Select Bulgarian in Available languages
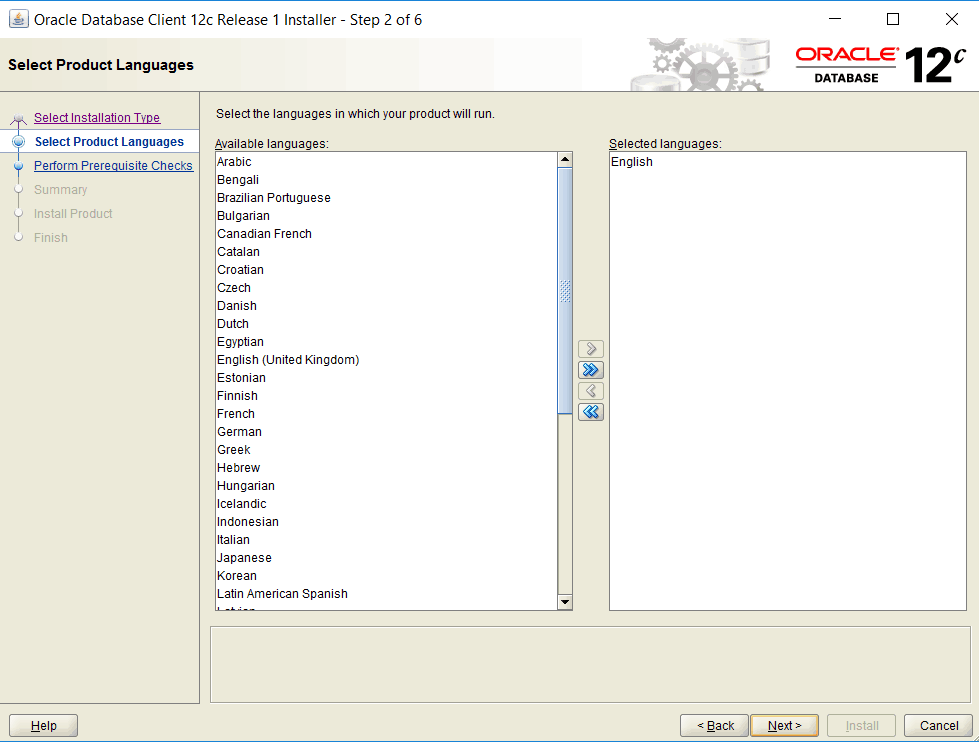The height and width of the screenshot is (742, 979). [x=386, y=216]
